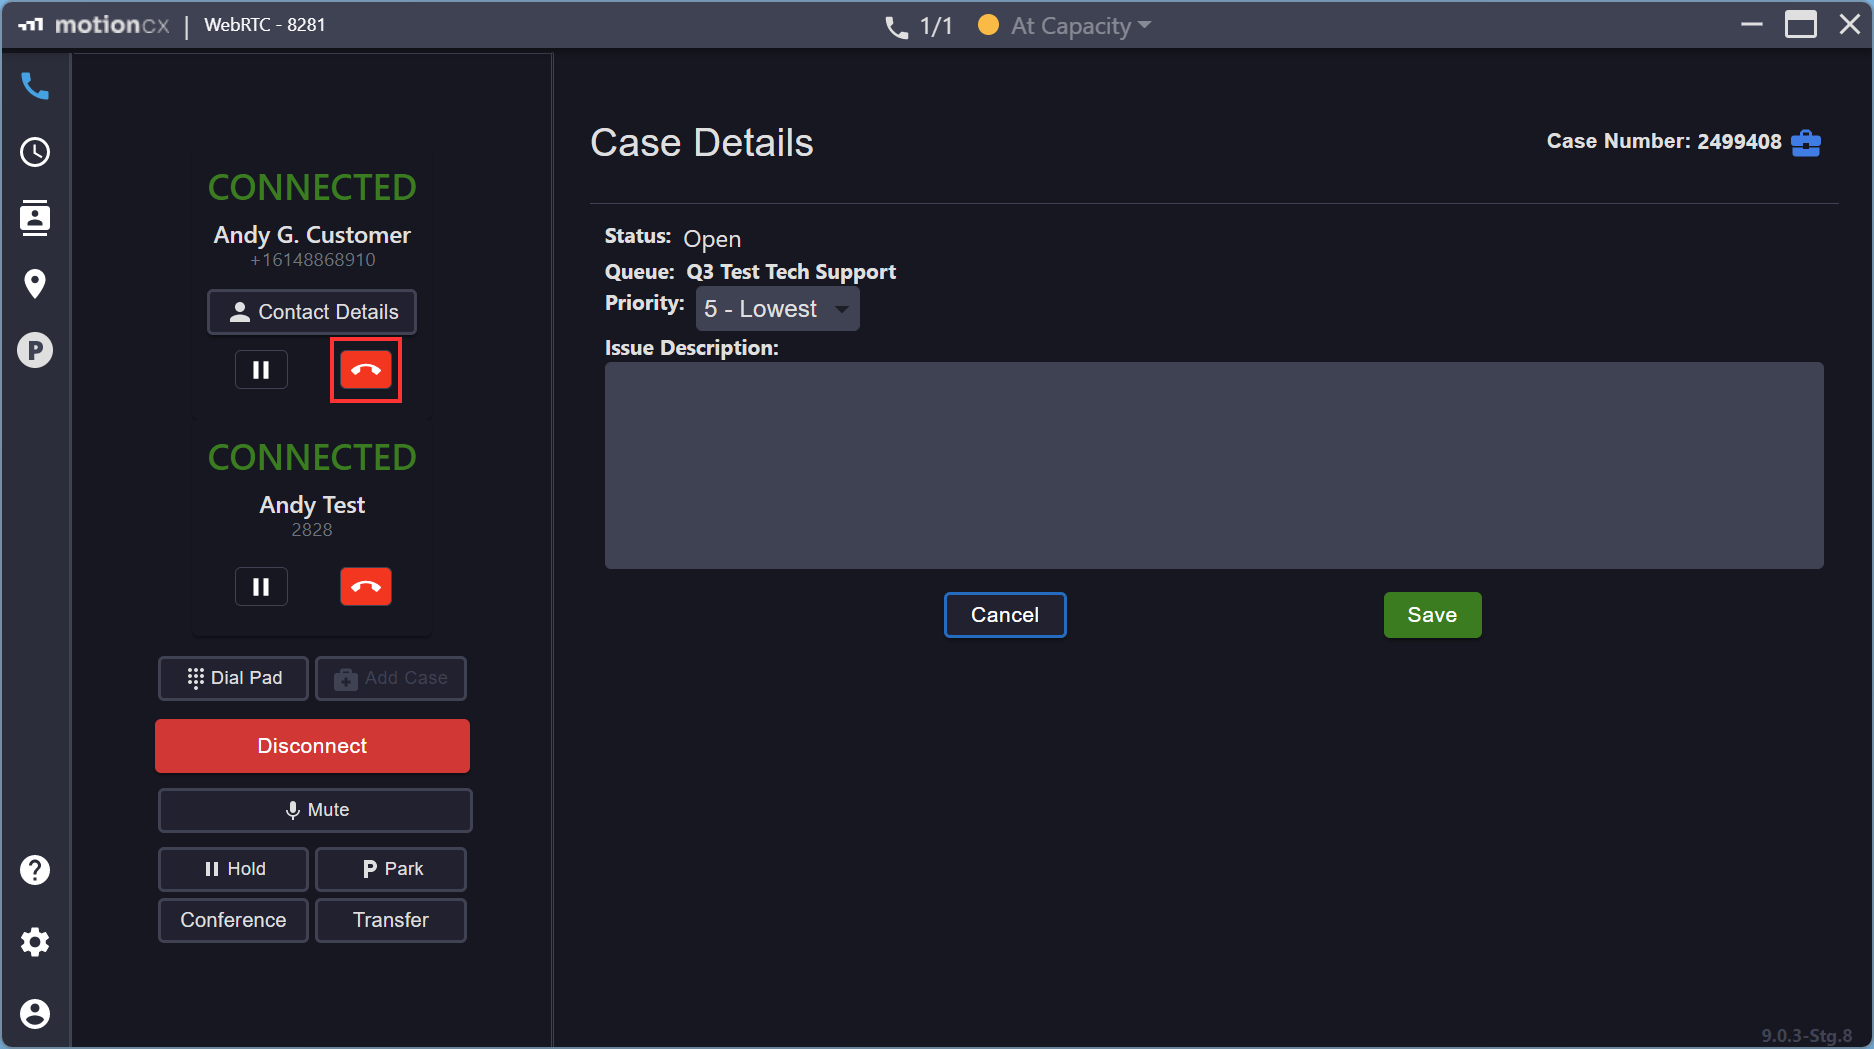The height and width of the screenshot is (1049, 1874).
Task: Open parked calls P icon
Action: pyautogui.click(x=35, y=350)
